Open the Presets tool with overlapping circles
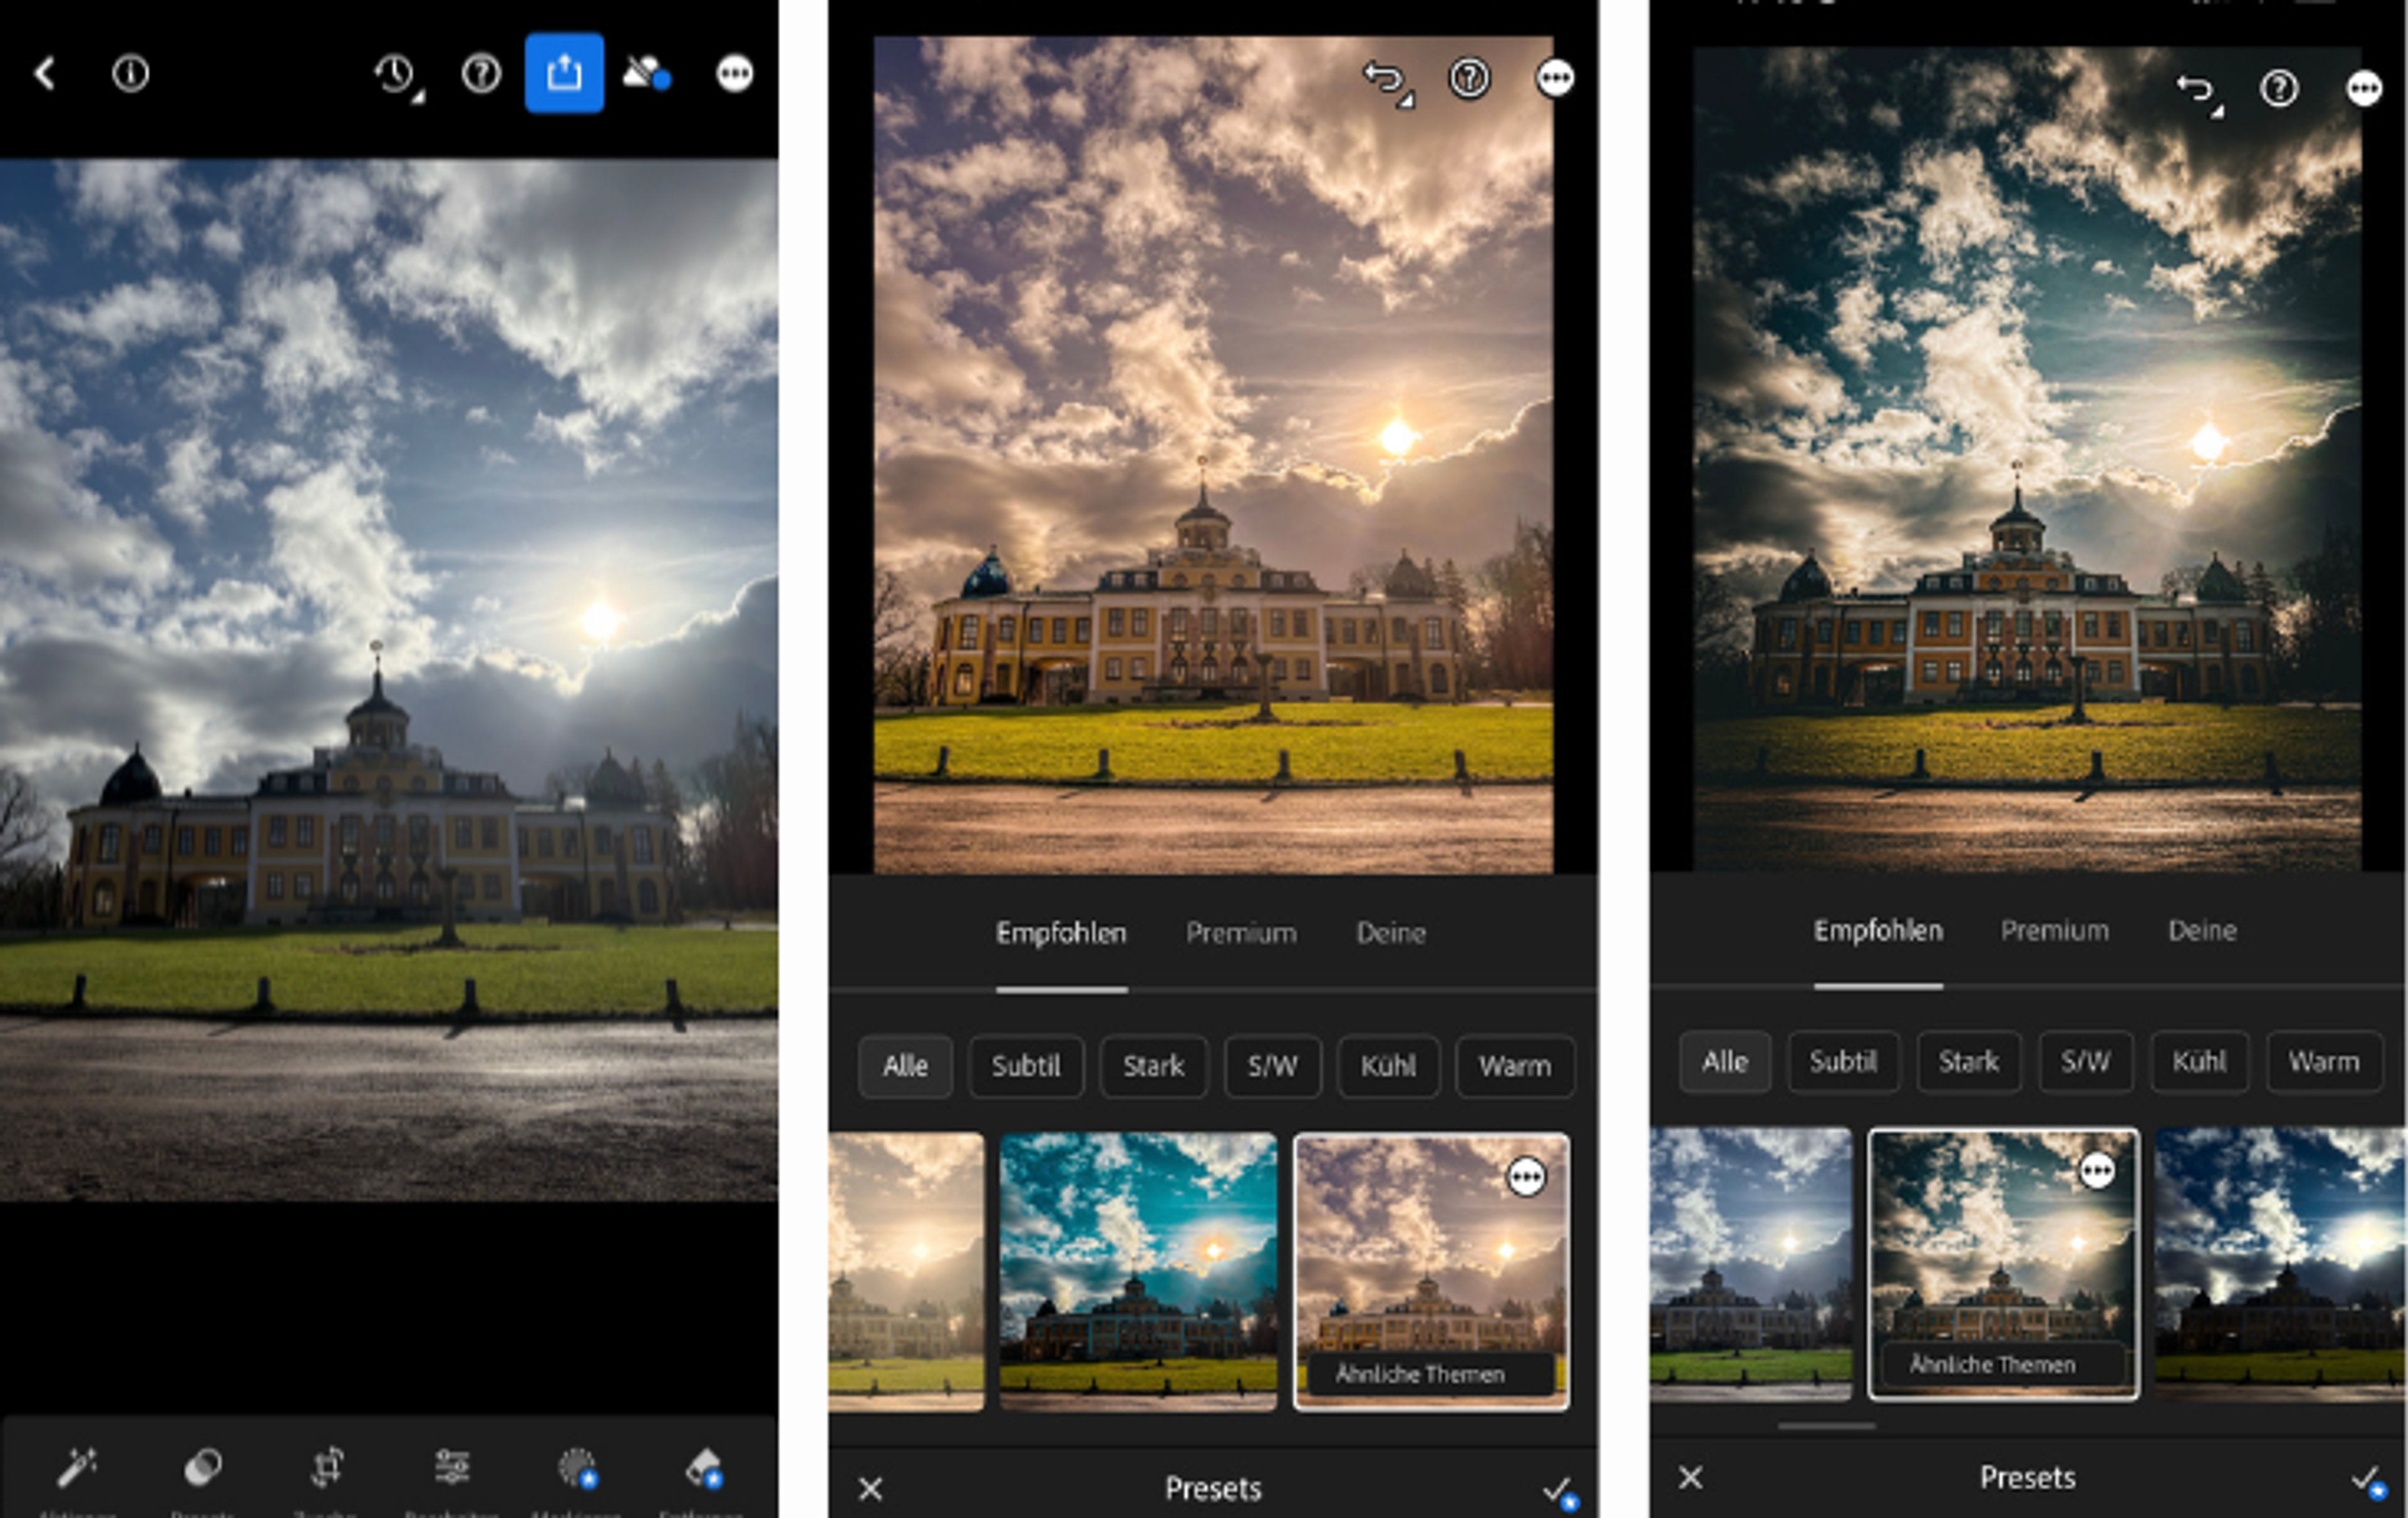This screenshot has height=1518, width=2408. pos(203,1468)
